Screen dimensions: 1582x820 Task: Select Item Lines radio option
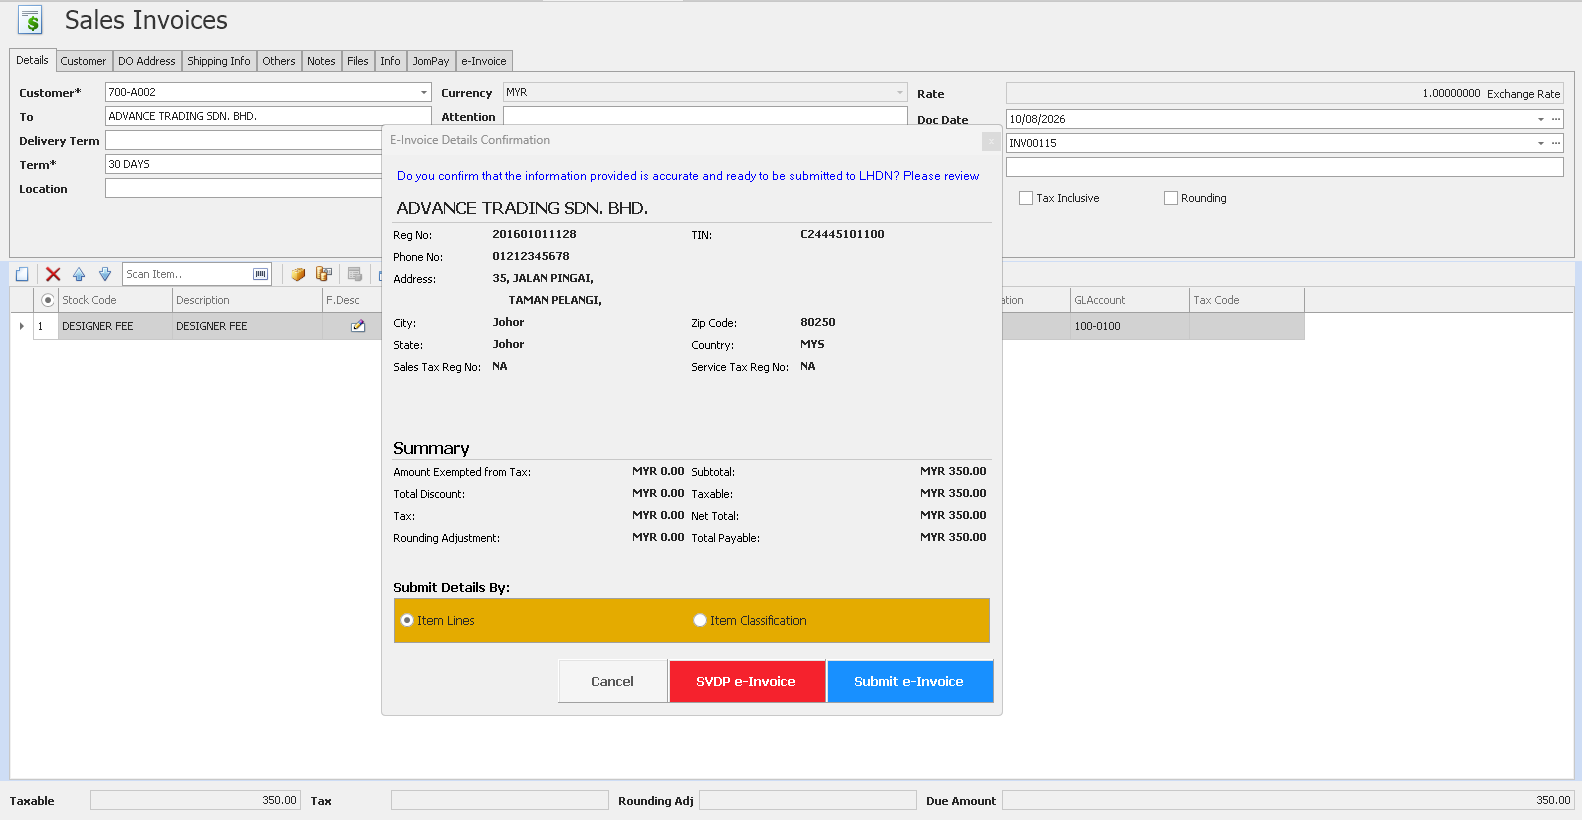coord(407,621)
